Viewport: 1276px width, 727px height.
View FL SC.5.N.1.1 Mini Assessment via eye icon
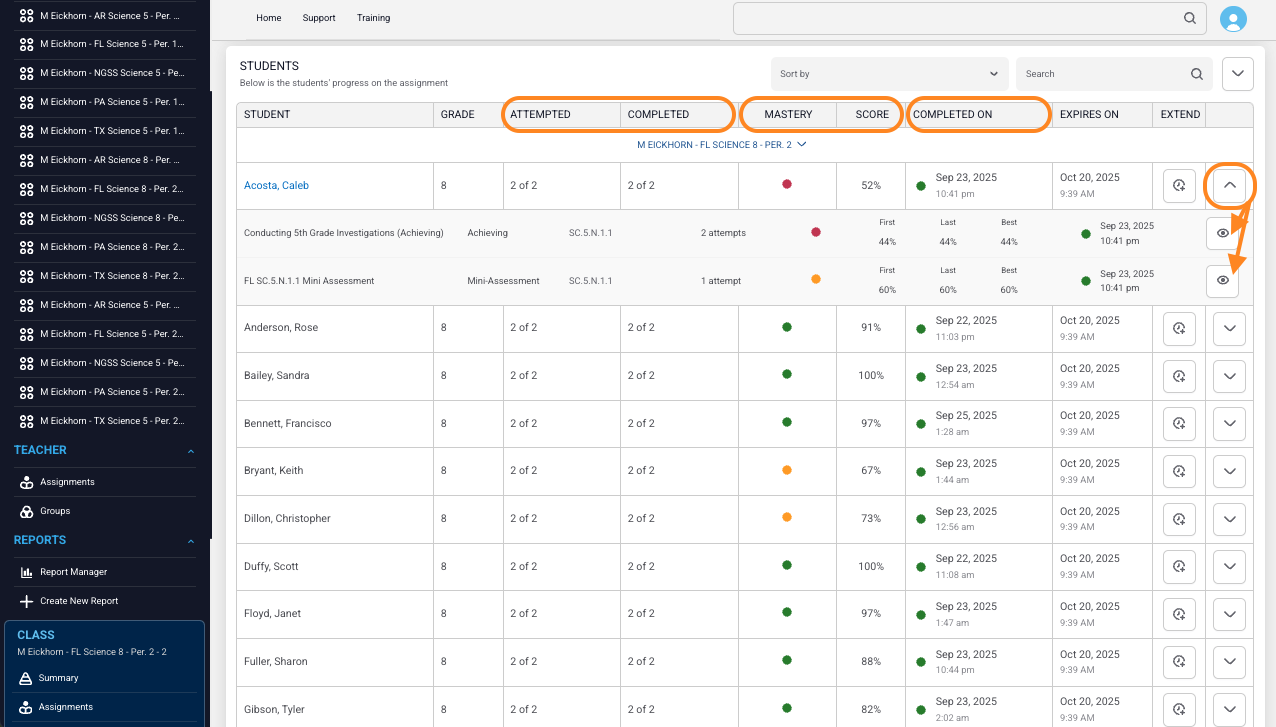coord(1222,281)
